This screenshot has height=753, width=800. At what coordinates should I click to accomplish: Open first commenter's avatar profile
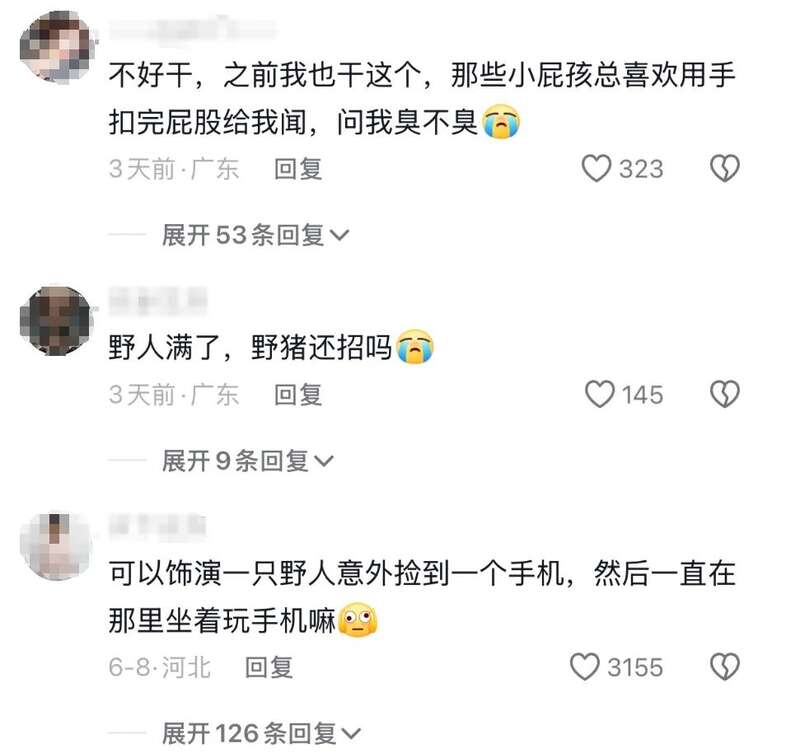tap(56, 47)
